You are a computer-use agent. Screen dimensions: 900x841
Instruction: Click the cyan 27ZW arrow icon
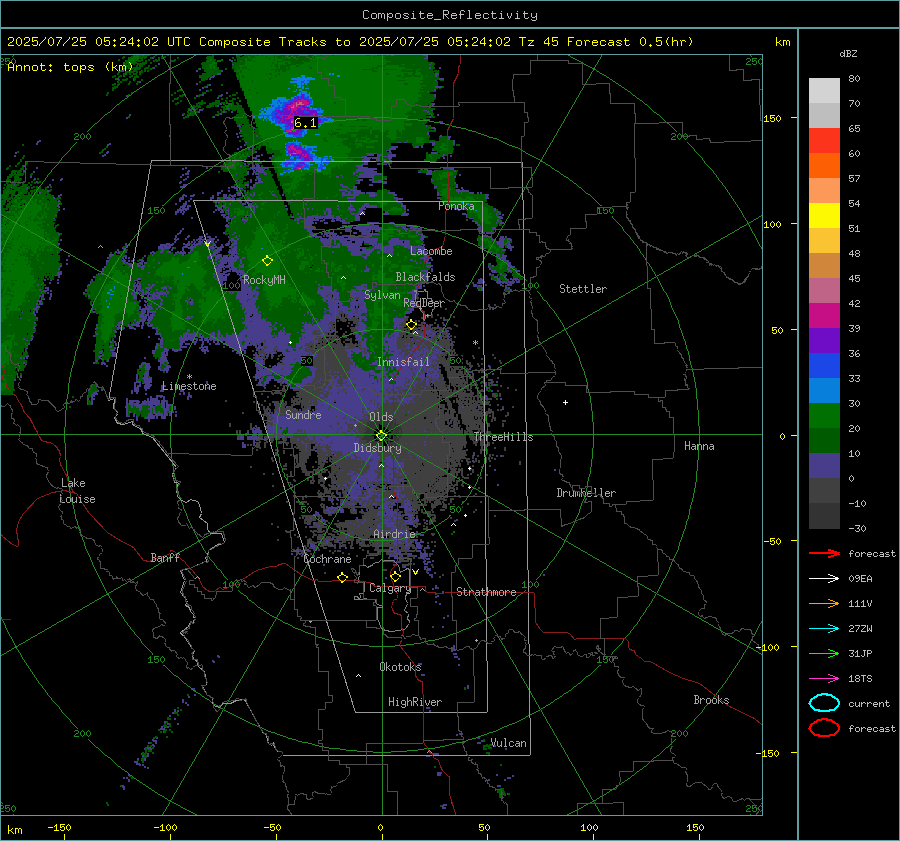[x=824, y=629]
